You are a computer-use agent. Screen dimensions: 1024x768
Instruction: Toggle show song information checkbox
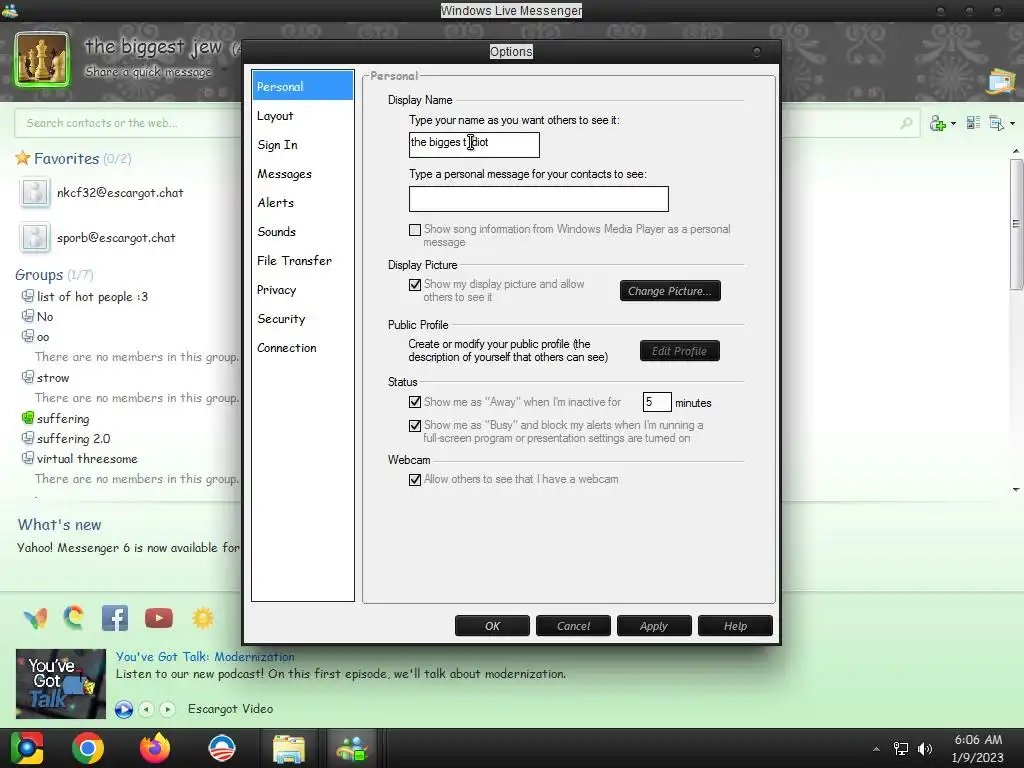(415, 230)
